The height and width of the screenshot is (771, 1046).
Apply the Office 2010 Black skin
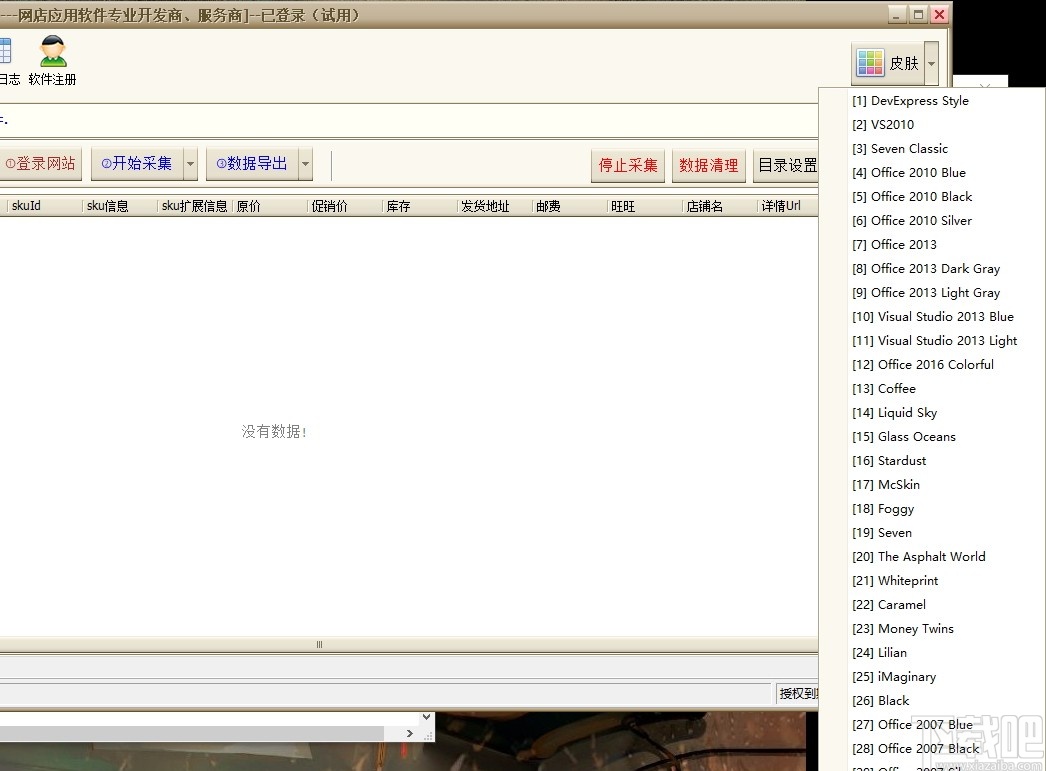[x=912, y=197]
